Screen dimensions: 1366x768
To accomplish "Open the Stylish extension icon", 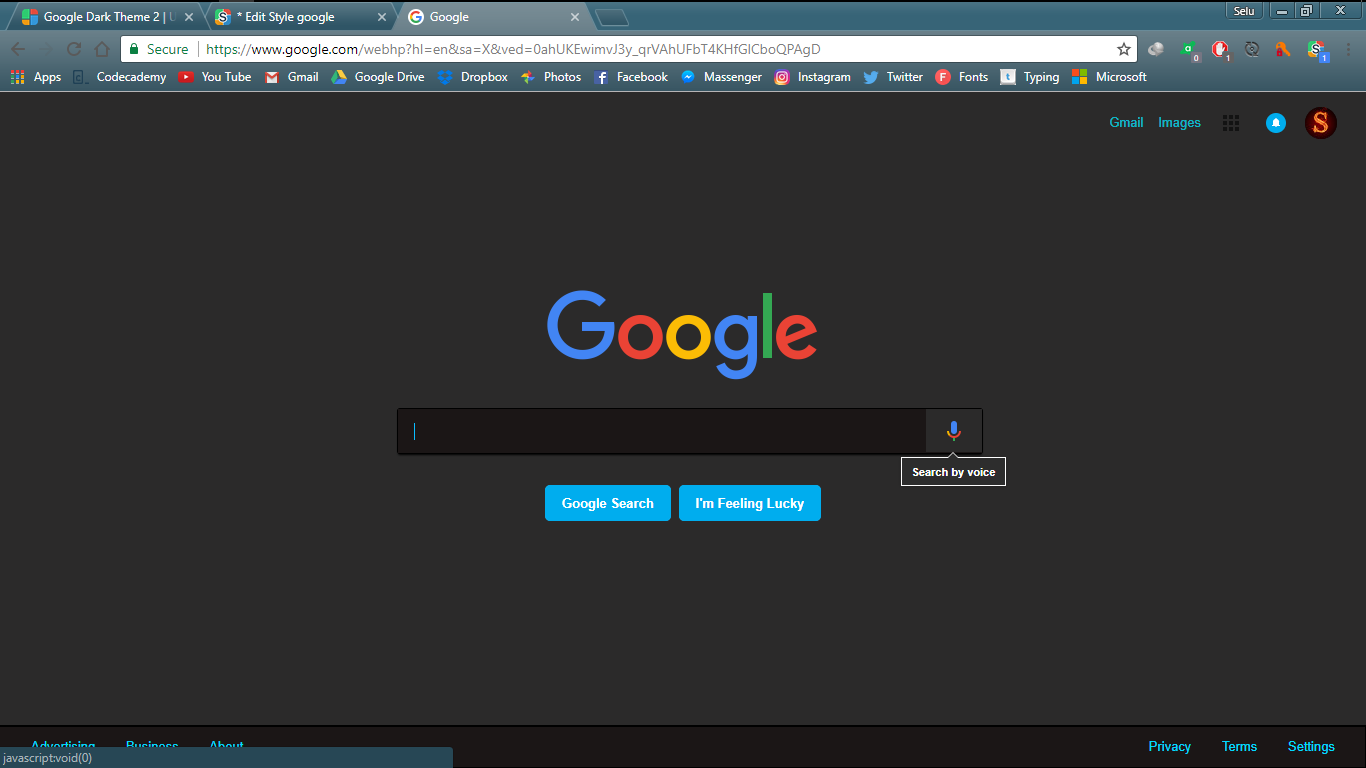I will [x=1317, y=49].
